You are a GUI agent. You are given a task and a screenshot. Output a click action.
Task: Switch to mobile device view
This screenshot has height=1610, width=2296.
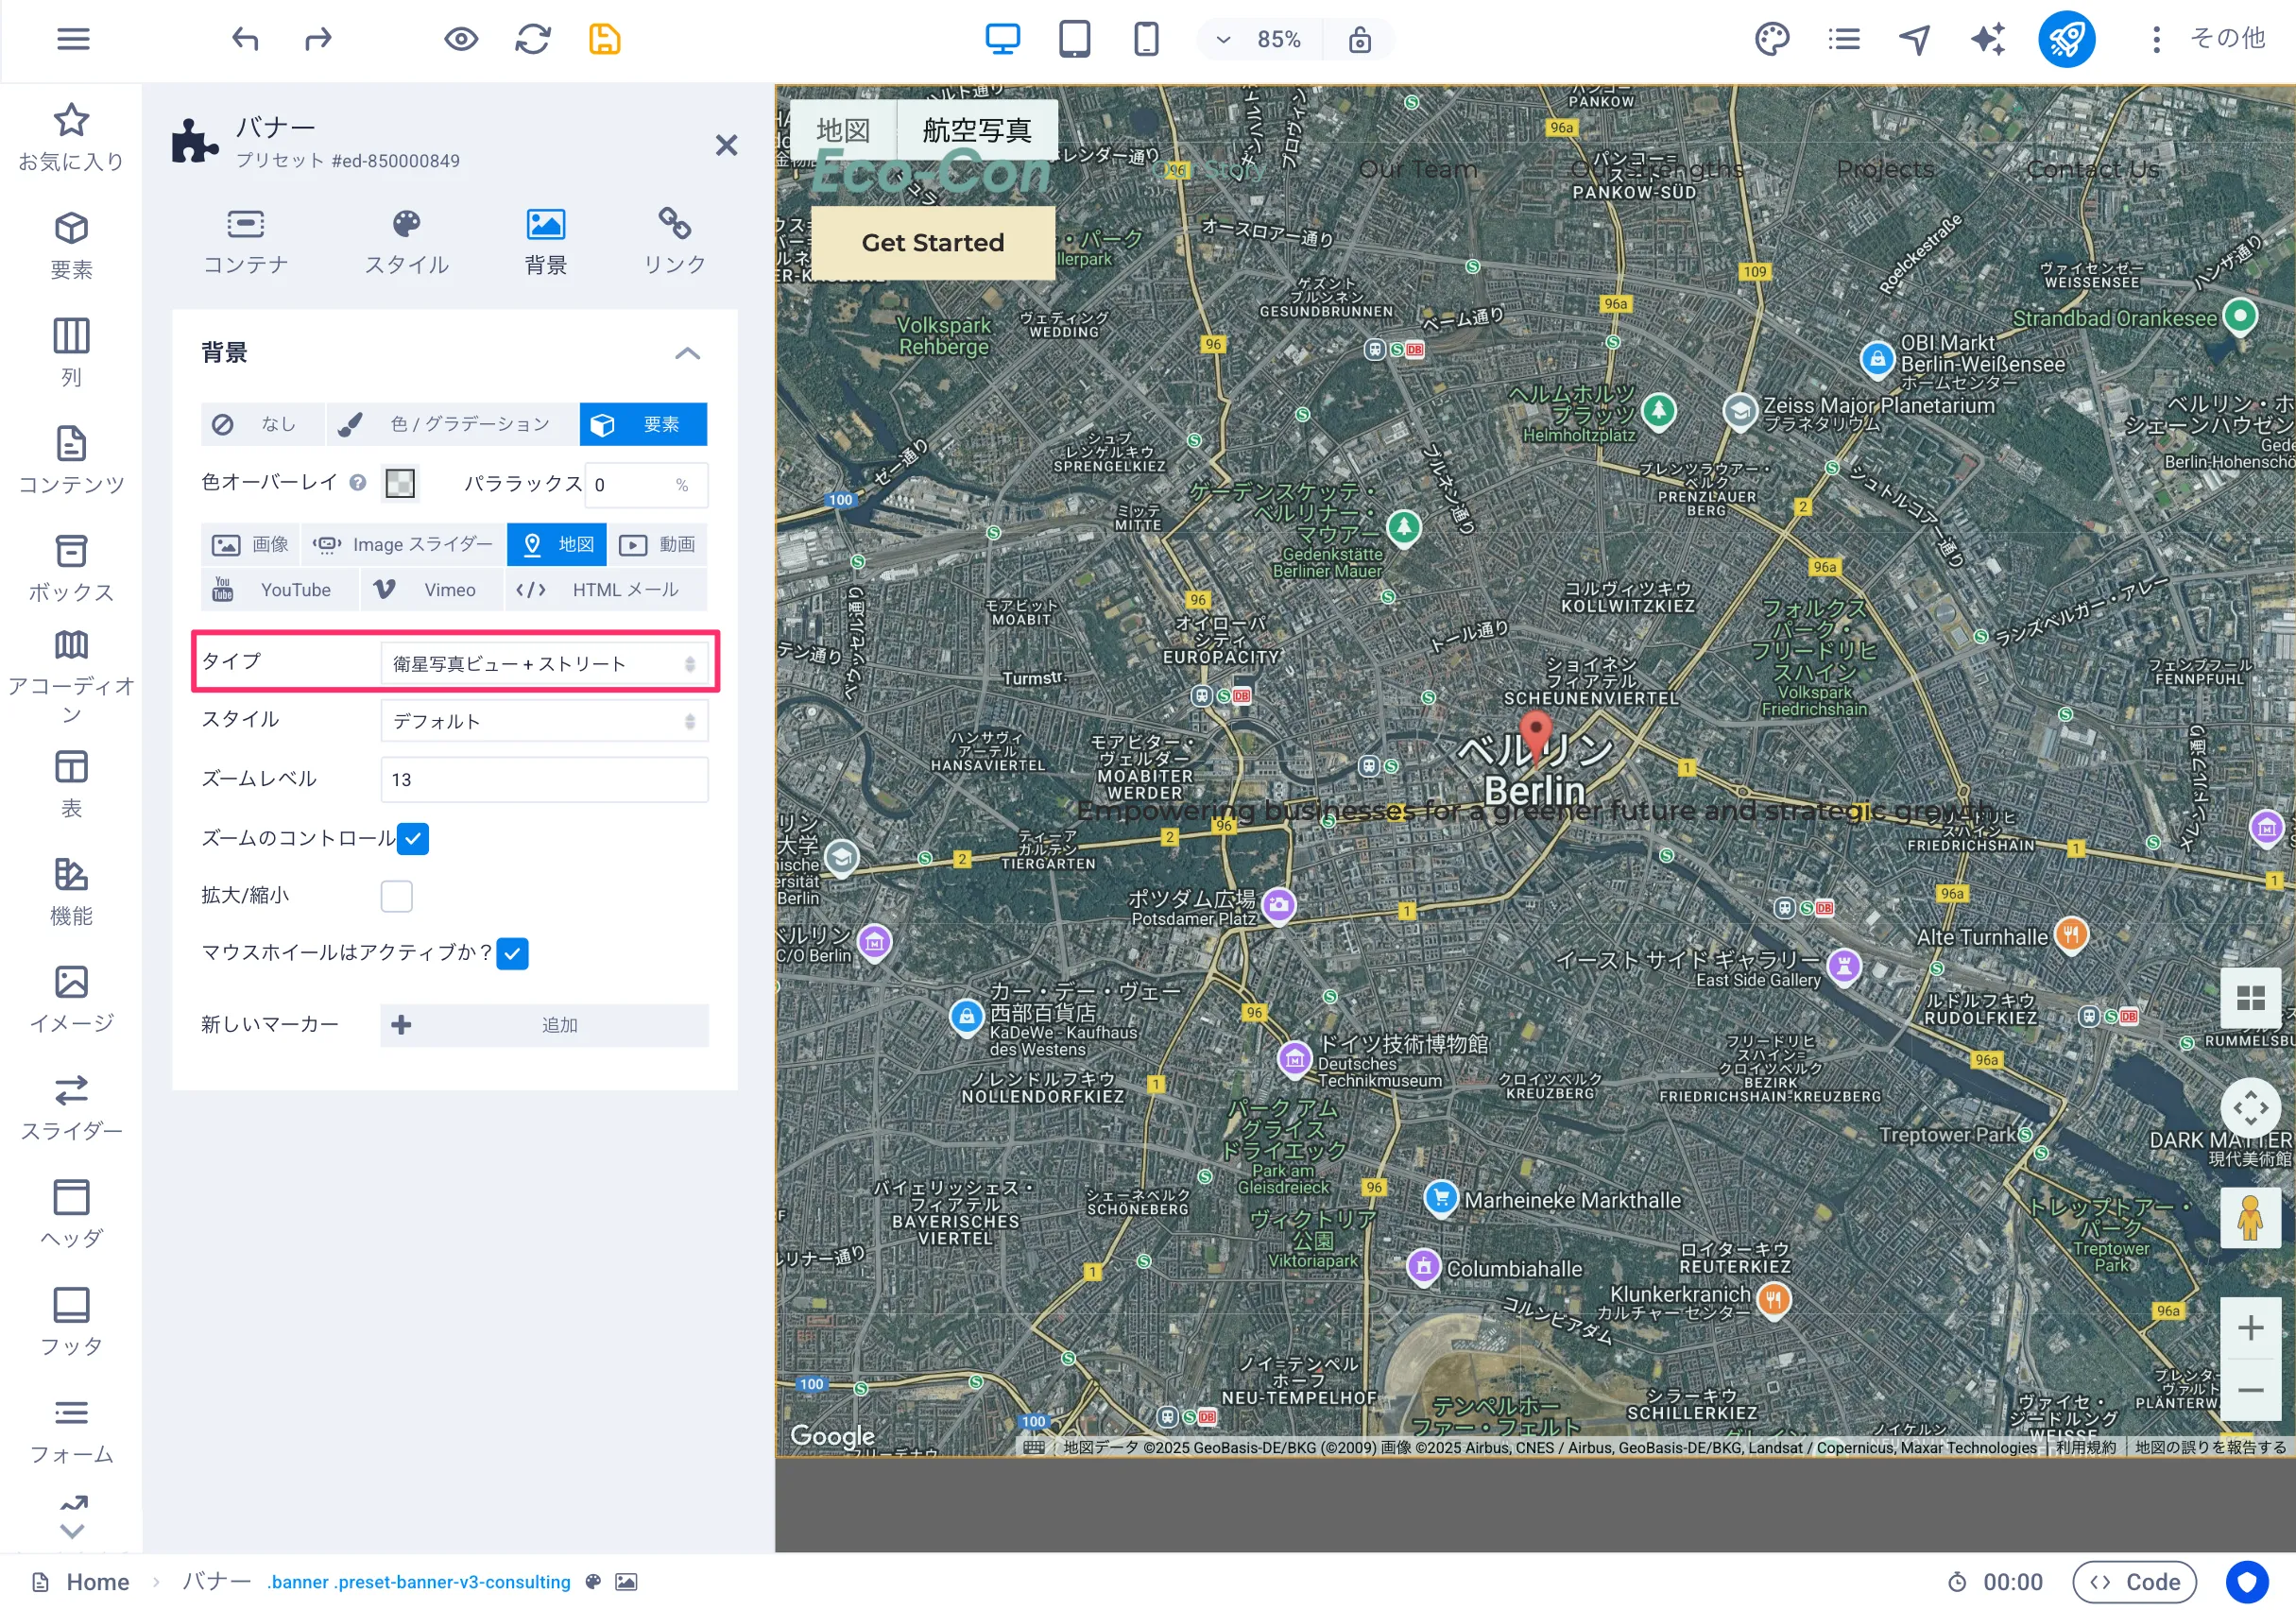[x=1147, y=39]
